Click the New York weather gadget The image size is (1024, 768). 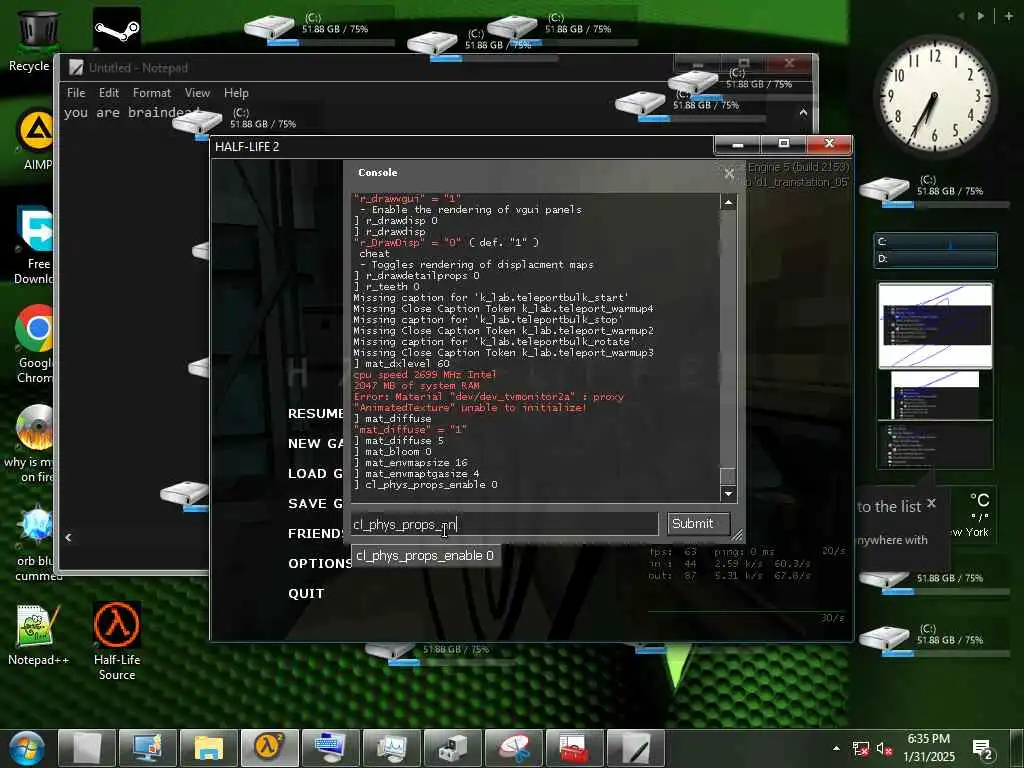tap(976, 516)
